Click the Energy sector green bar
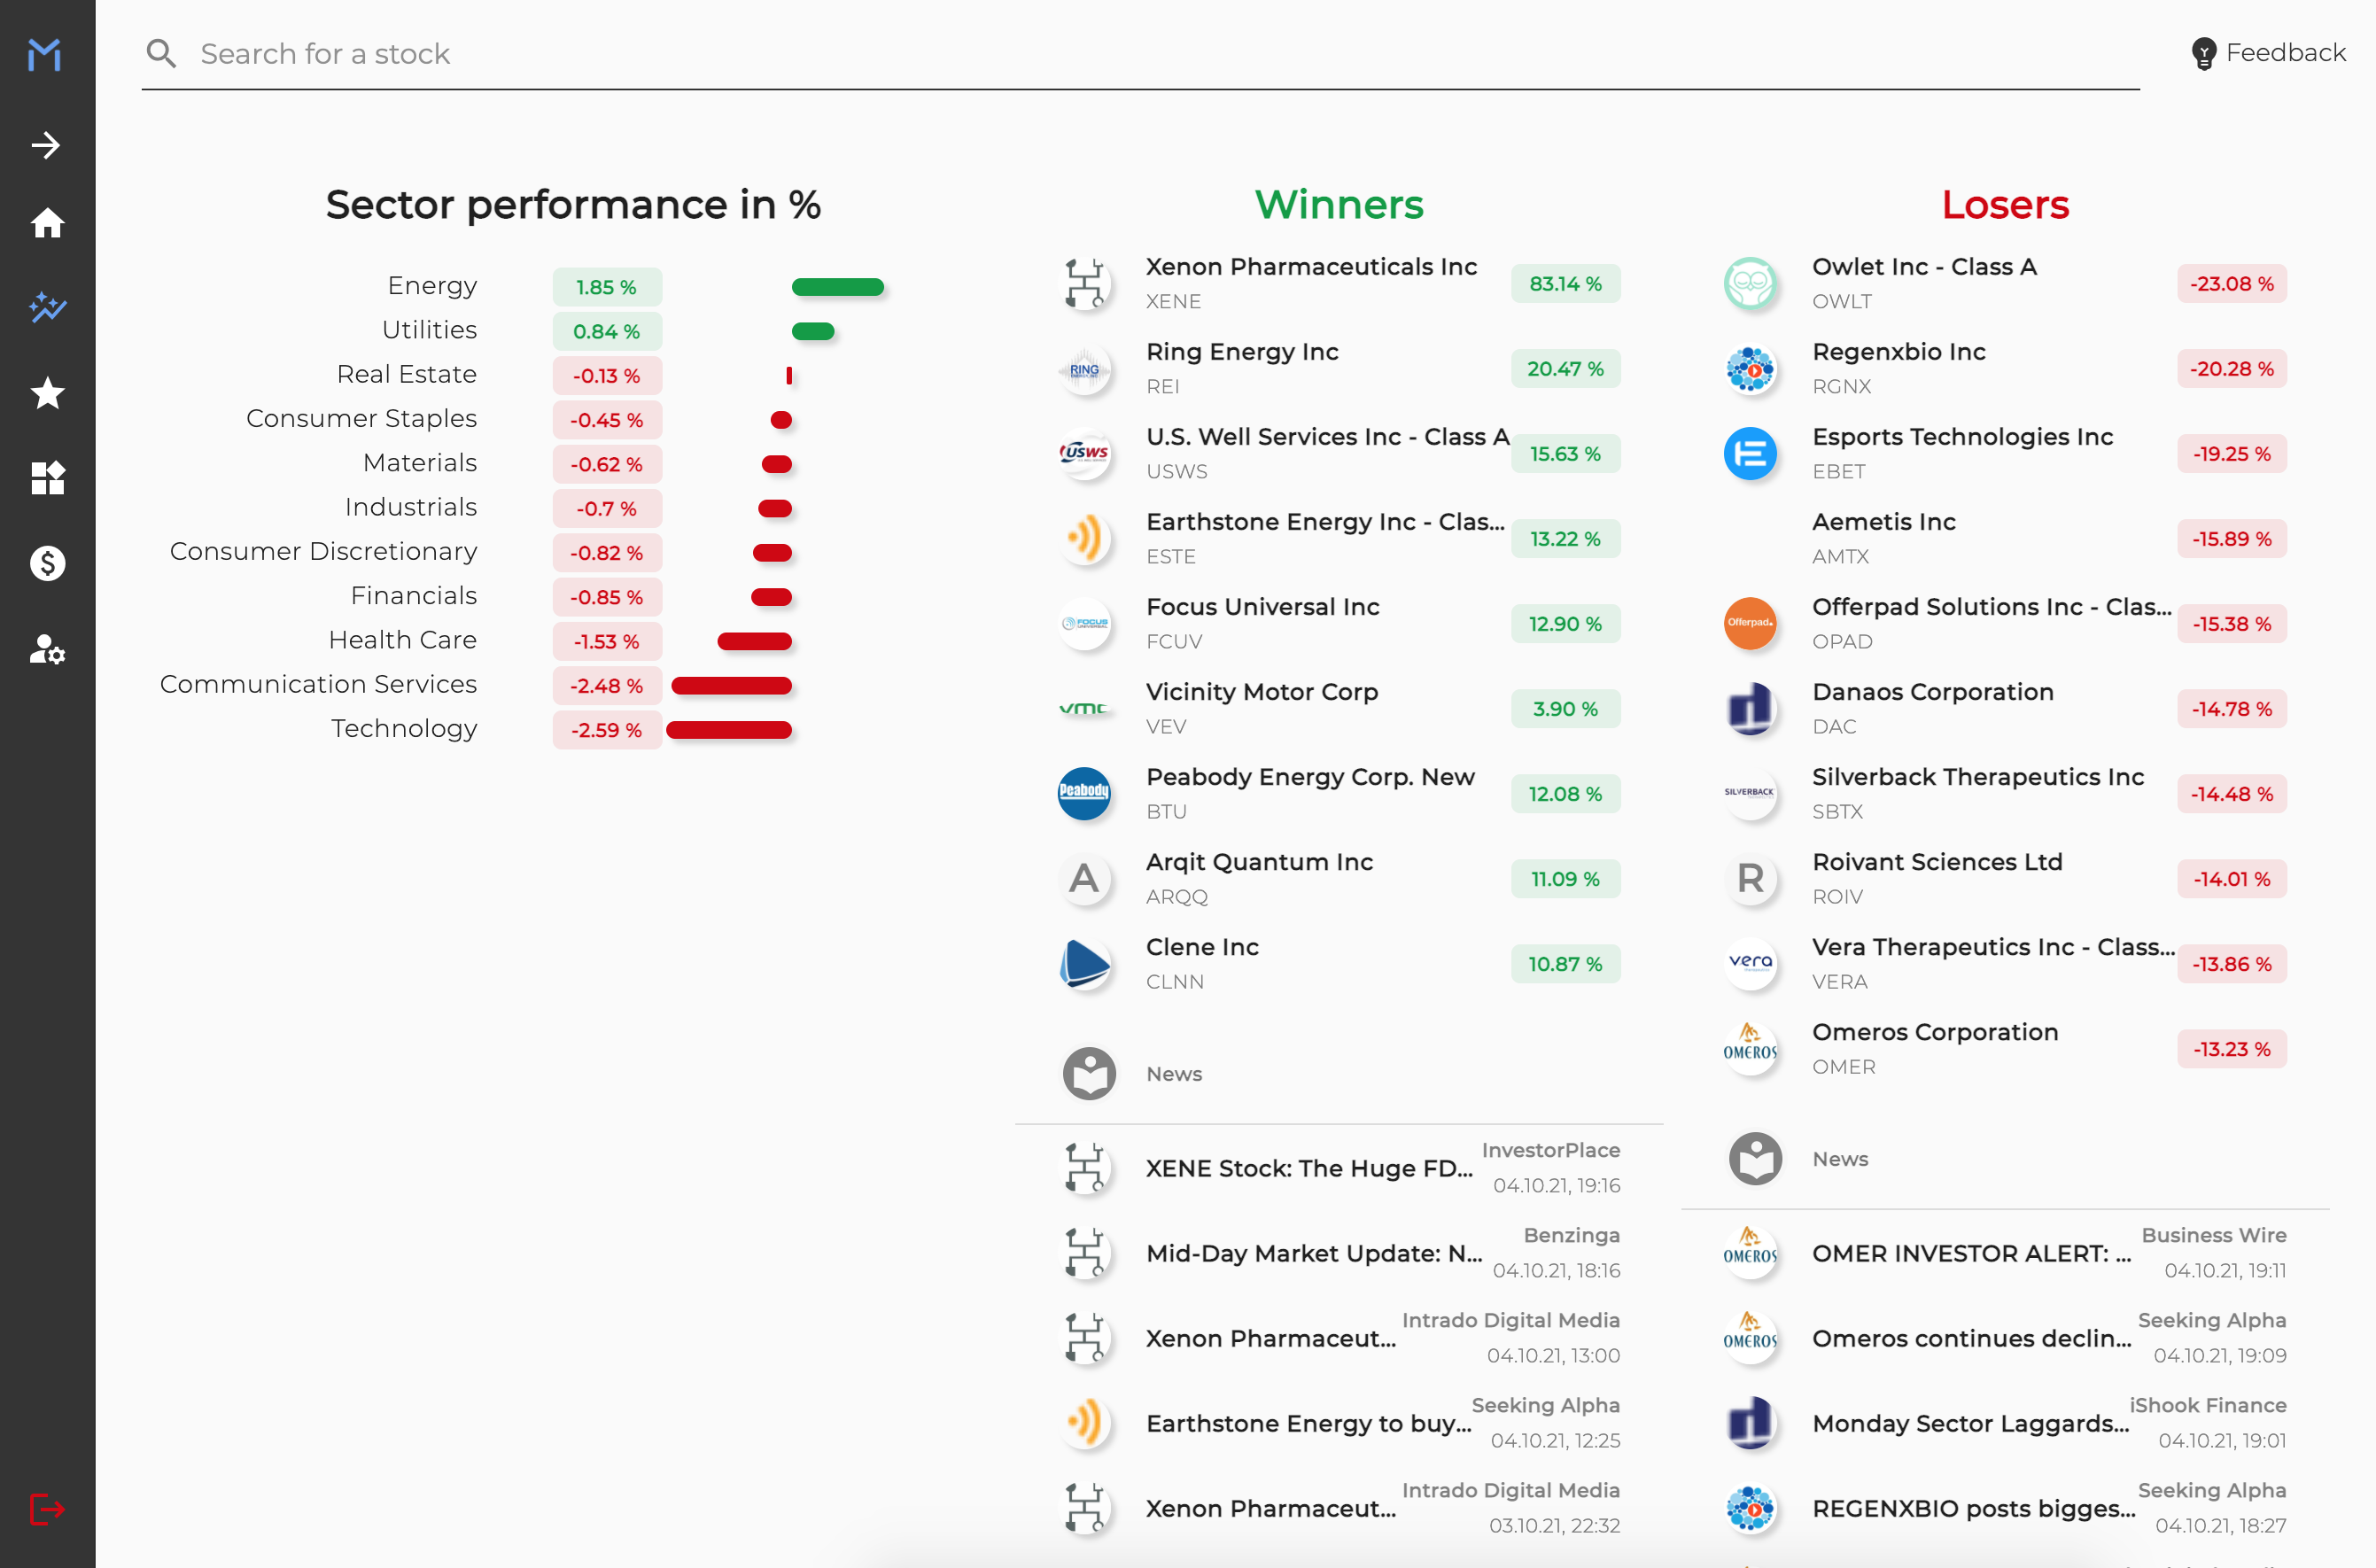 tap(838, 288)
